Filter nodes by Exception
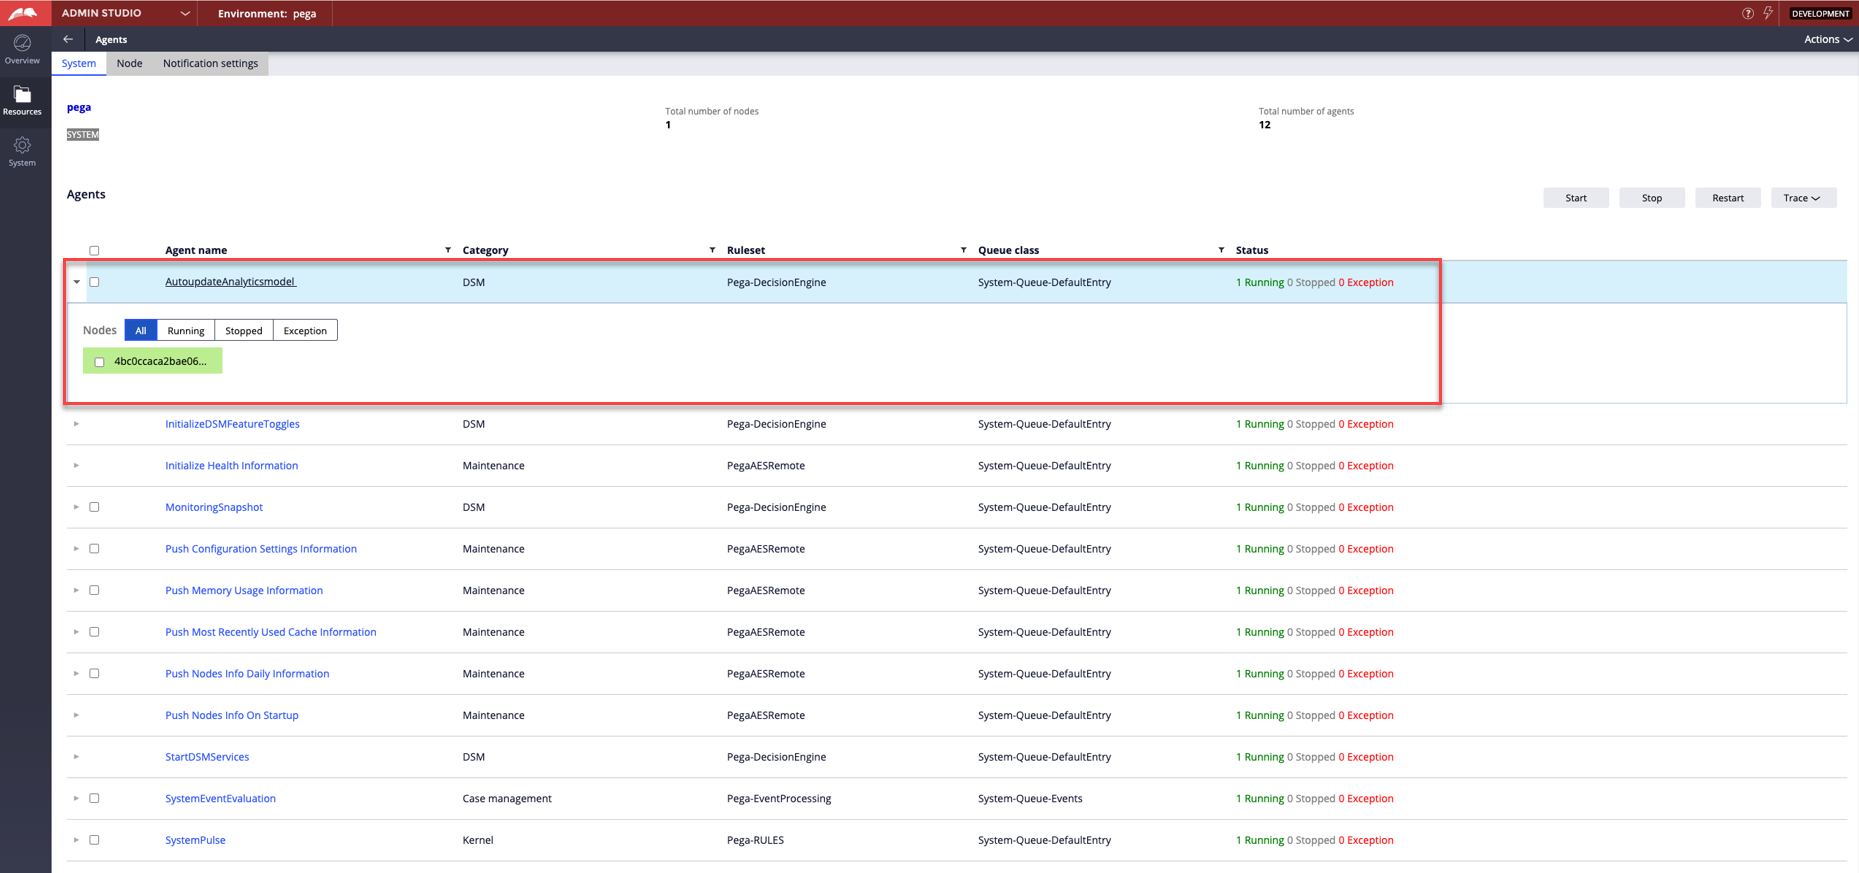Image resolution: width=1859 pixels, height=873 pixels. 305,330
